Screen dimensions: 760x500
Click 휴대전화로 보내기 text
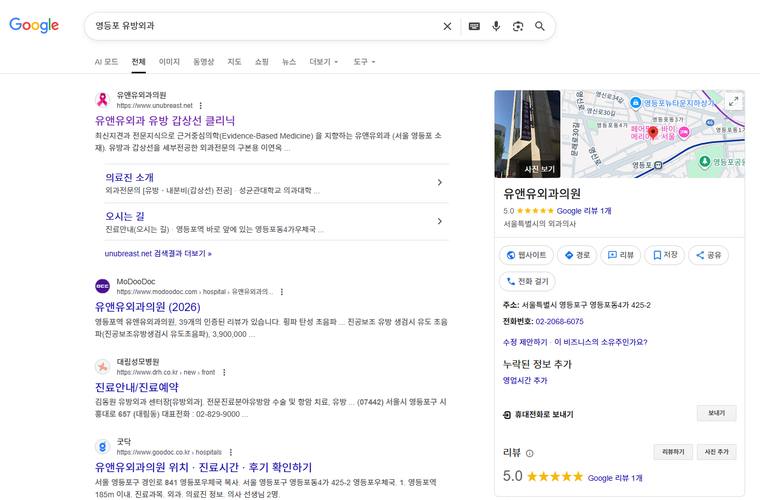pos(544,415)
